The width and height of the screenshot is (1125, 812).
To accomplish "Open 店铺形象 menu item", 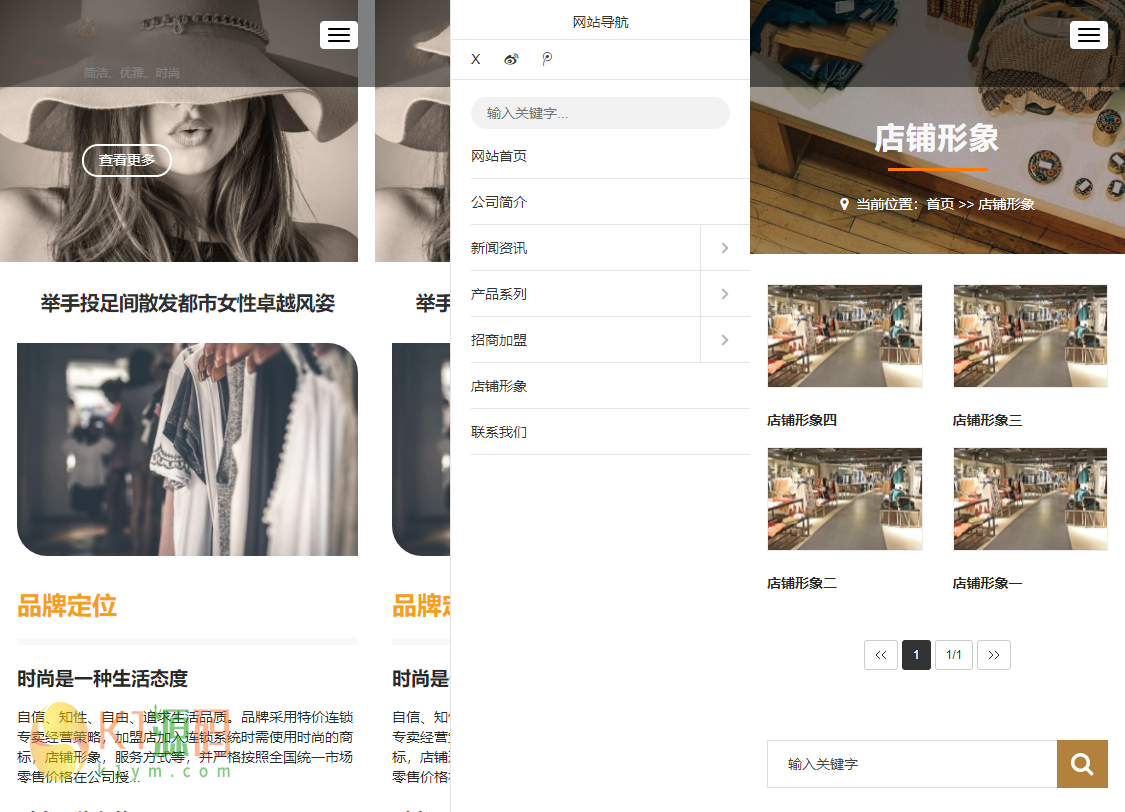I will coord(499,385).
